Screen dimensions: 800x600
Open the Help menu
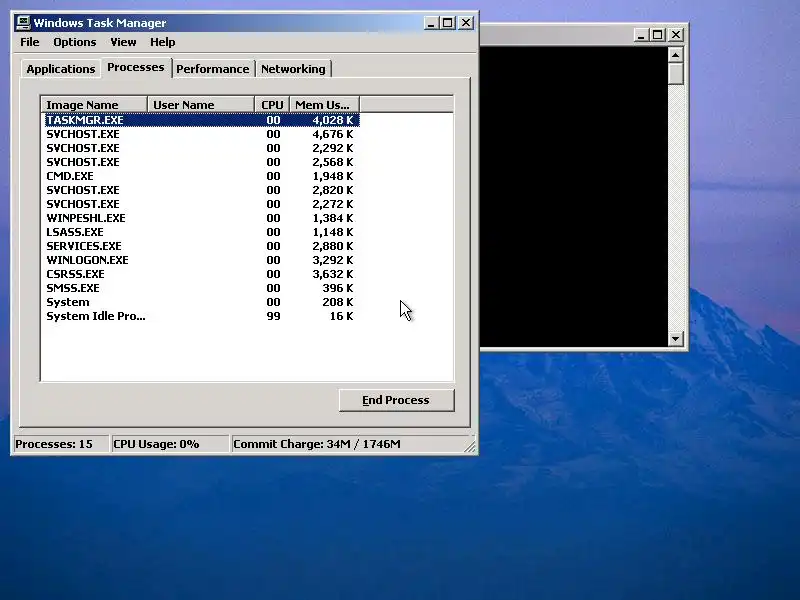(x=162, y=42)
